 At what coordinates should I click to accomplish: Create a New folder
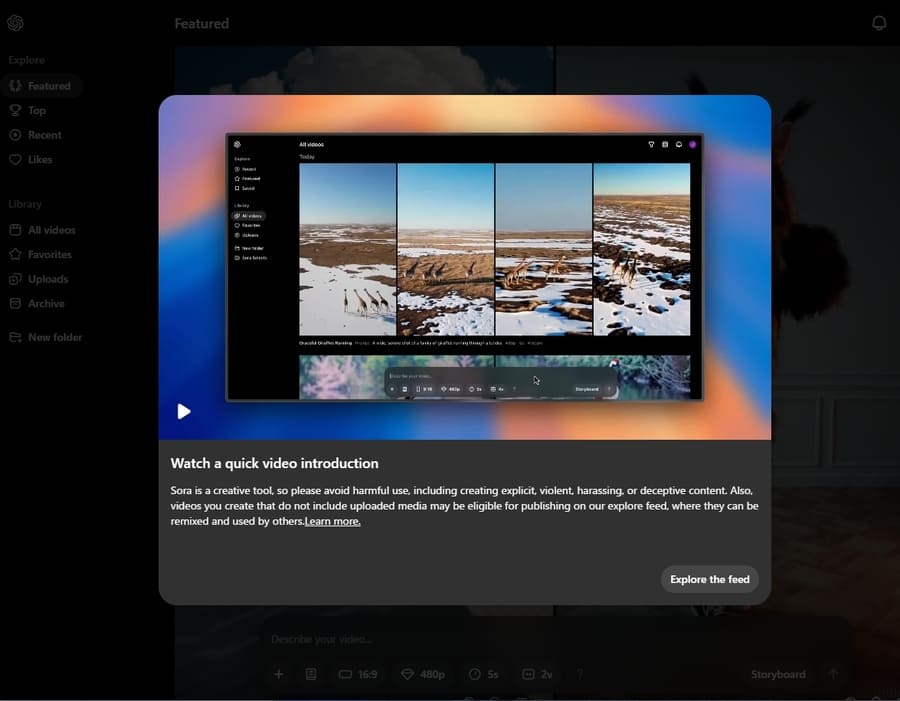point(46,338)
